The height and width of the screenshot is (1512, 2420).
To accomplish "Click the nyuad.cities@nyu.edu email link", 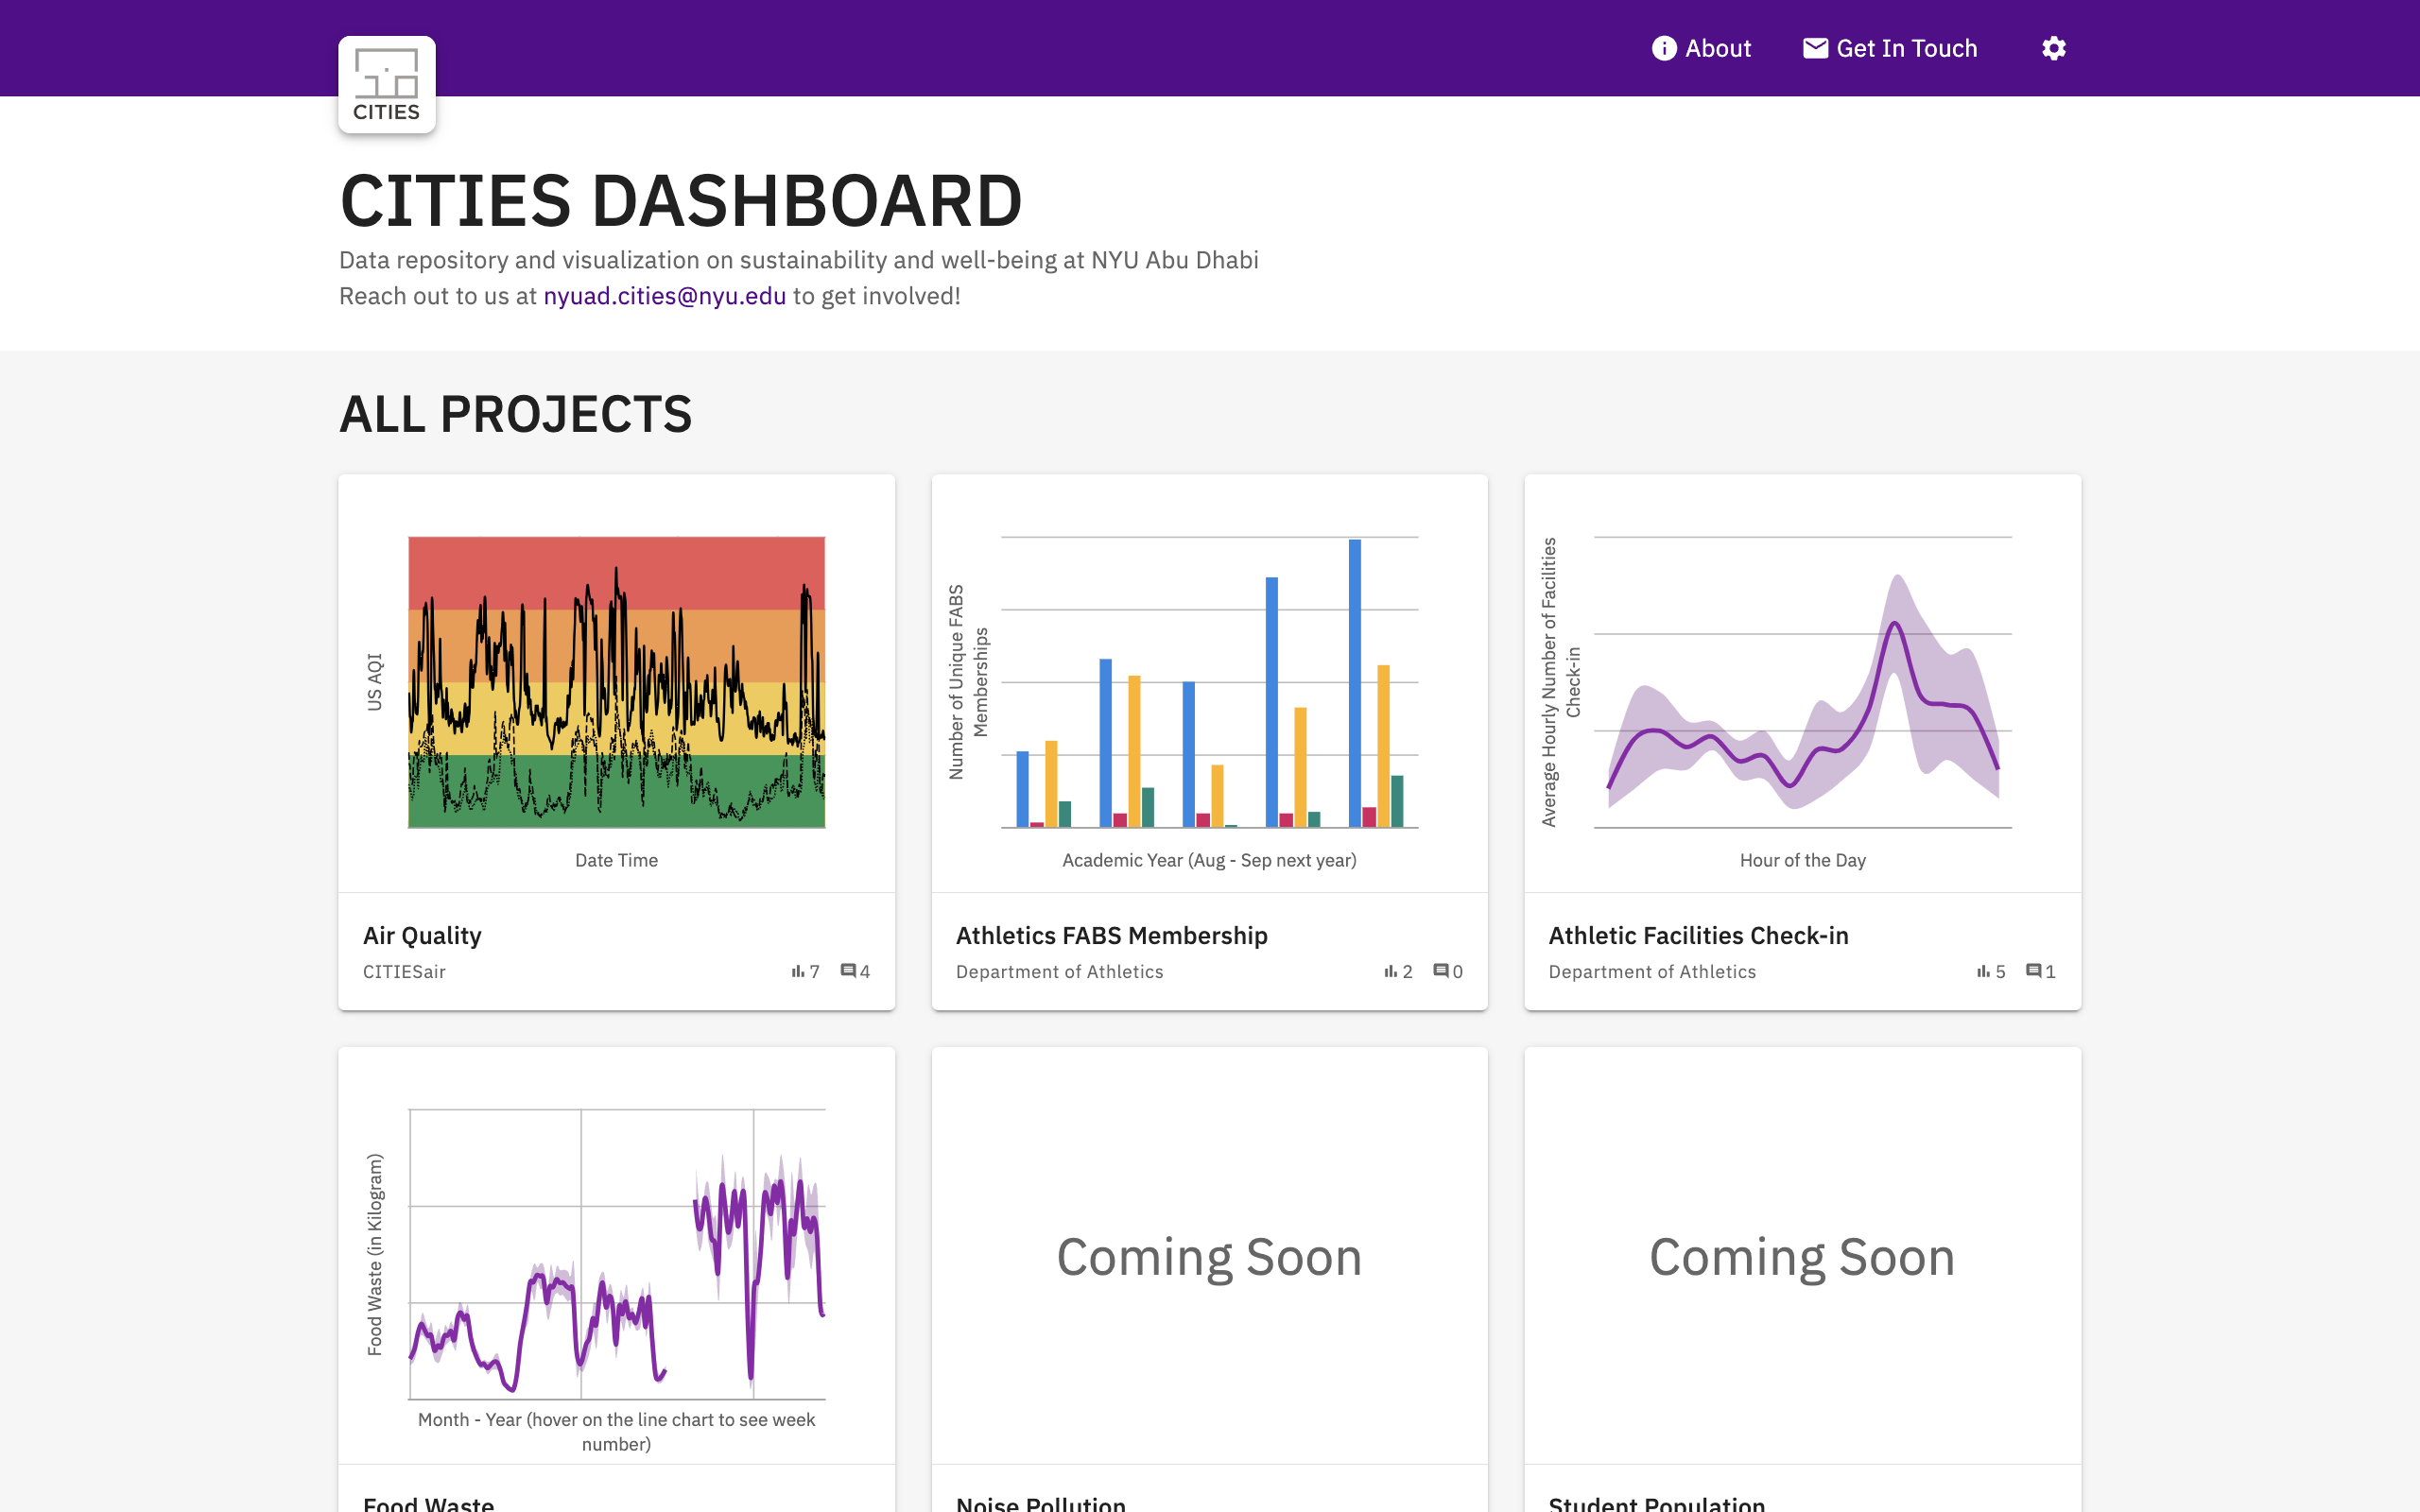I will click(x=664, y=296).
